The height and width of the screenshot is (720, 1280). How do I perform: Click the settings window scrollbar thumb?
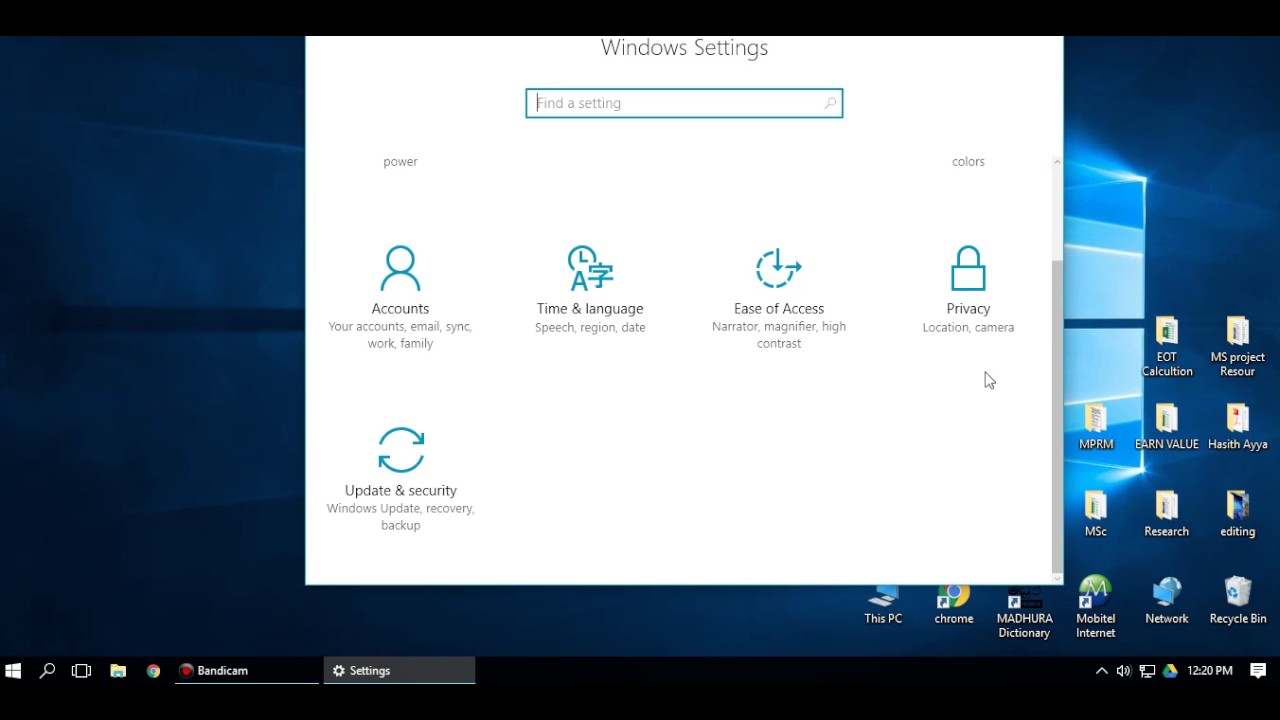1057,414
